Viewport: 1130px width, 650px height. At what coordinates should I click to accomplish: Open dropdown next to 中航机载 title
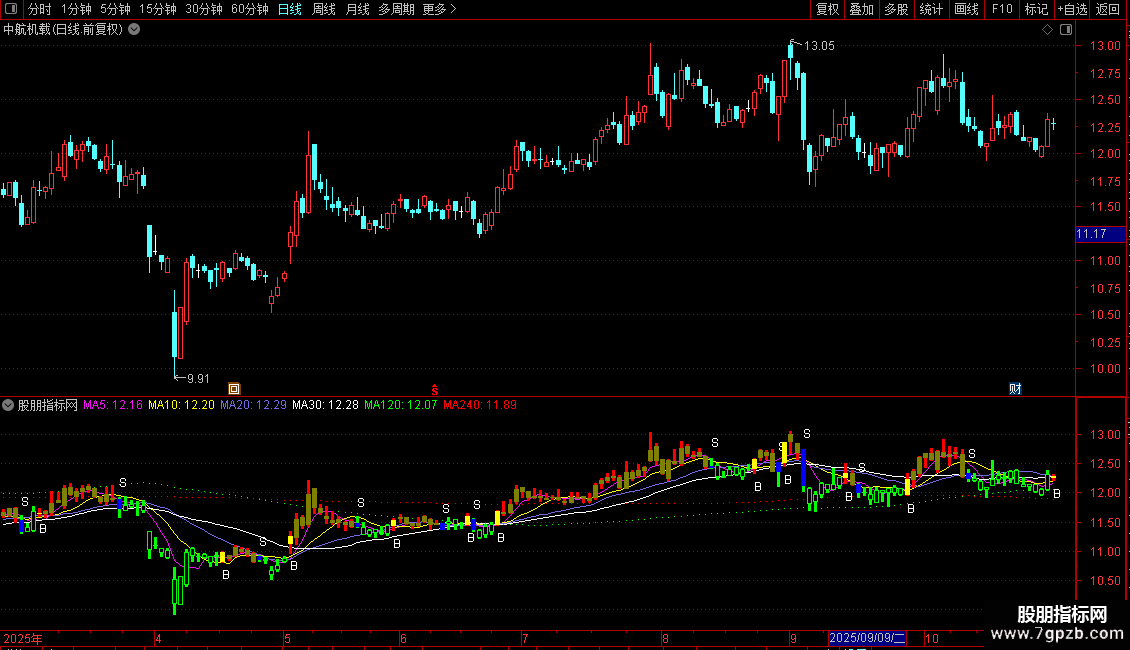click(134, 30)
